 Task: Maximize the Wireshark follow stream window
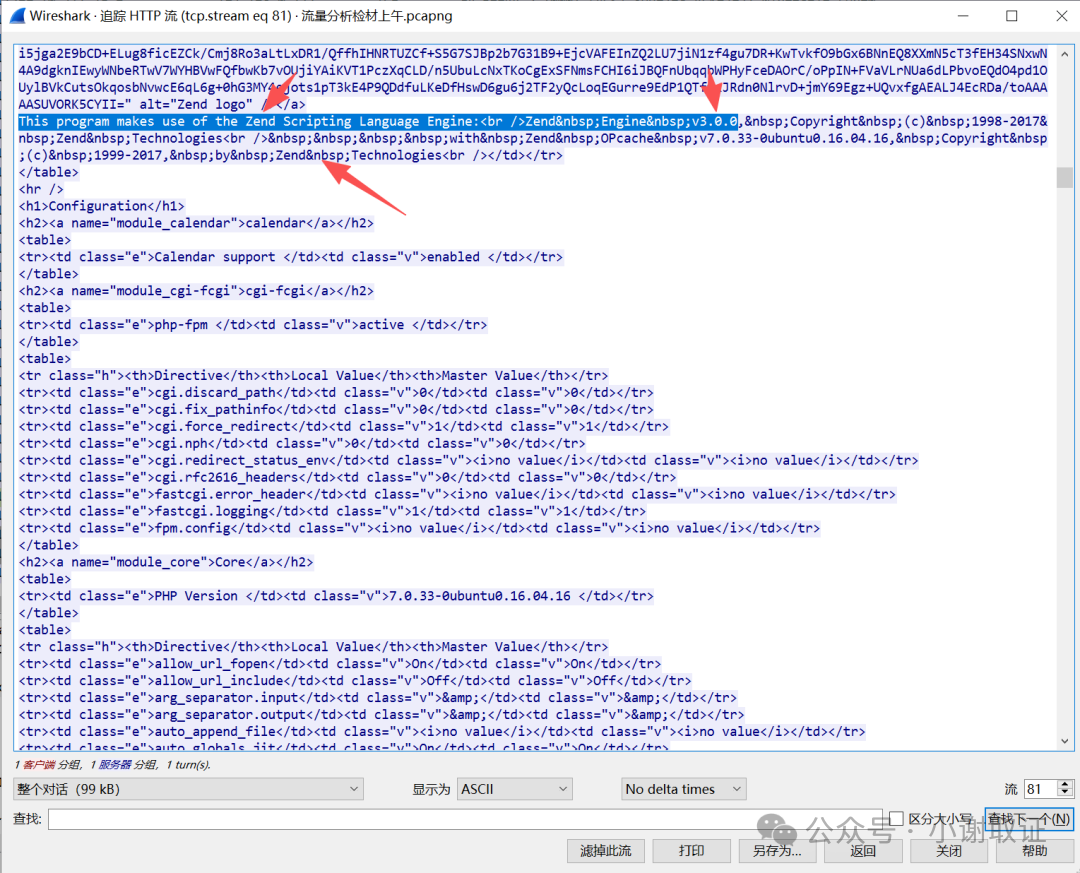(1011, 16)
